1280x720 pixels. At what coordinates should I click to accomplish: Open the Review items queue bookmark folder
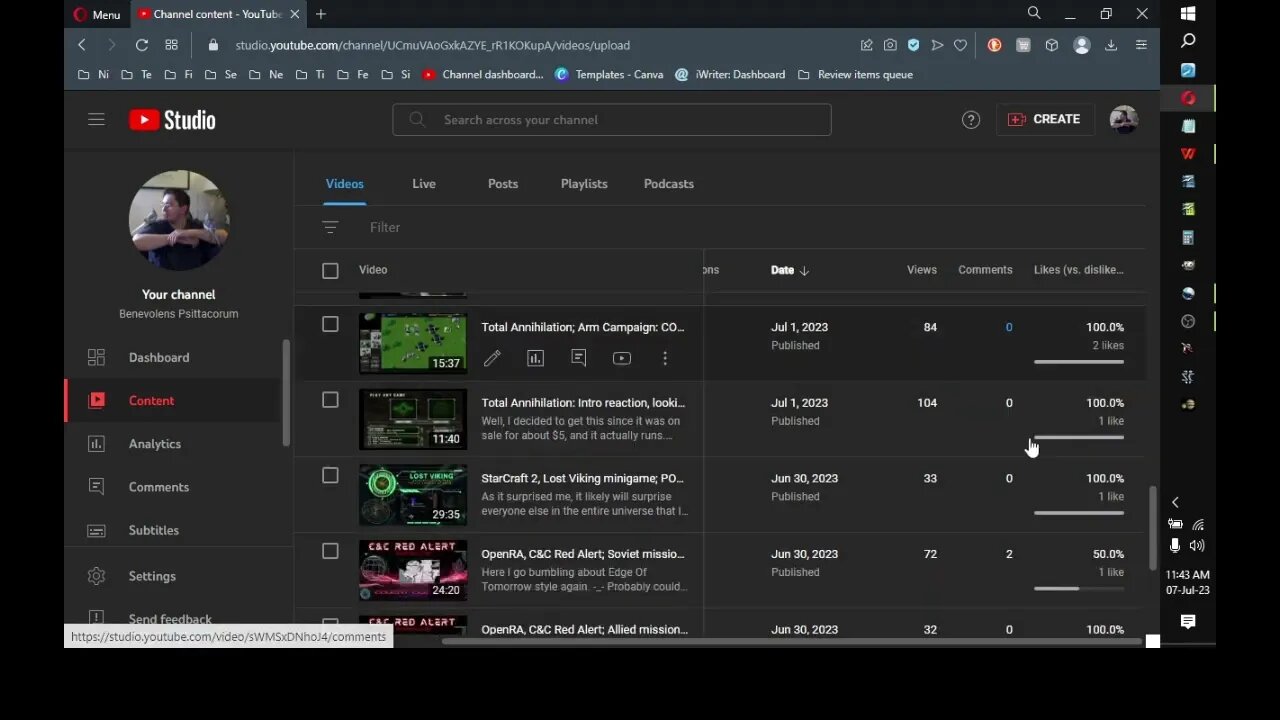pos(855,74)
